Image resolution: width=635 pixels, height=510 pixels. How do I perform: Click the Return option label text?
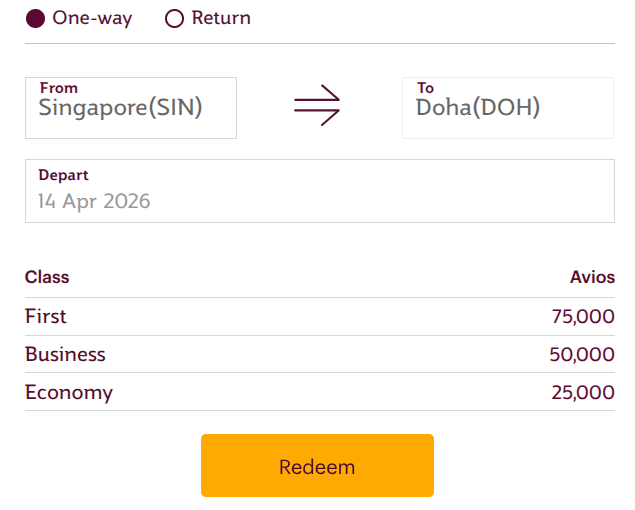(x=221, y=18)
